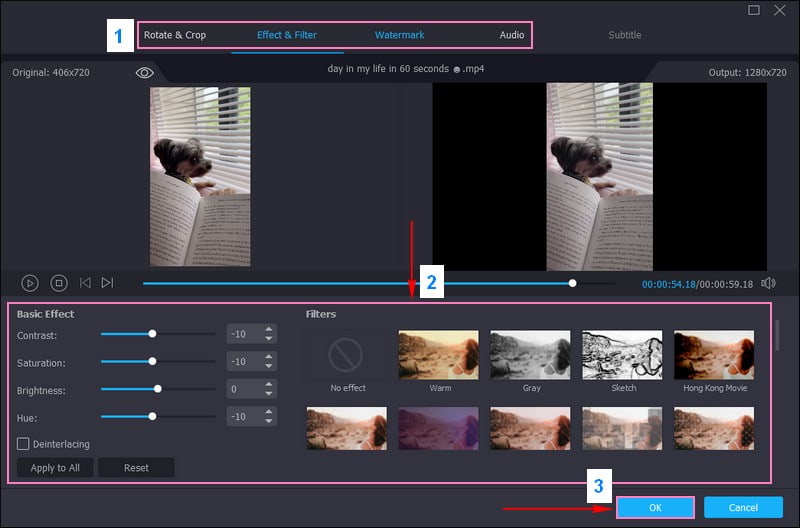The height and width of the screenshot is (528, 800).
Task: Jump to previous frame
Action: (85, 283)
